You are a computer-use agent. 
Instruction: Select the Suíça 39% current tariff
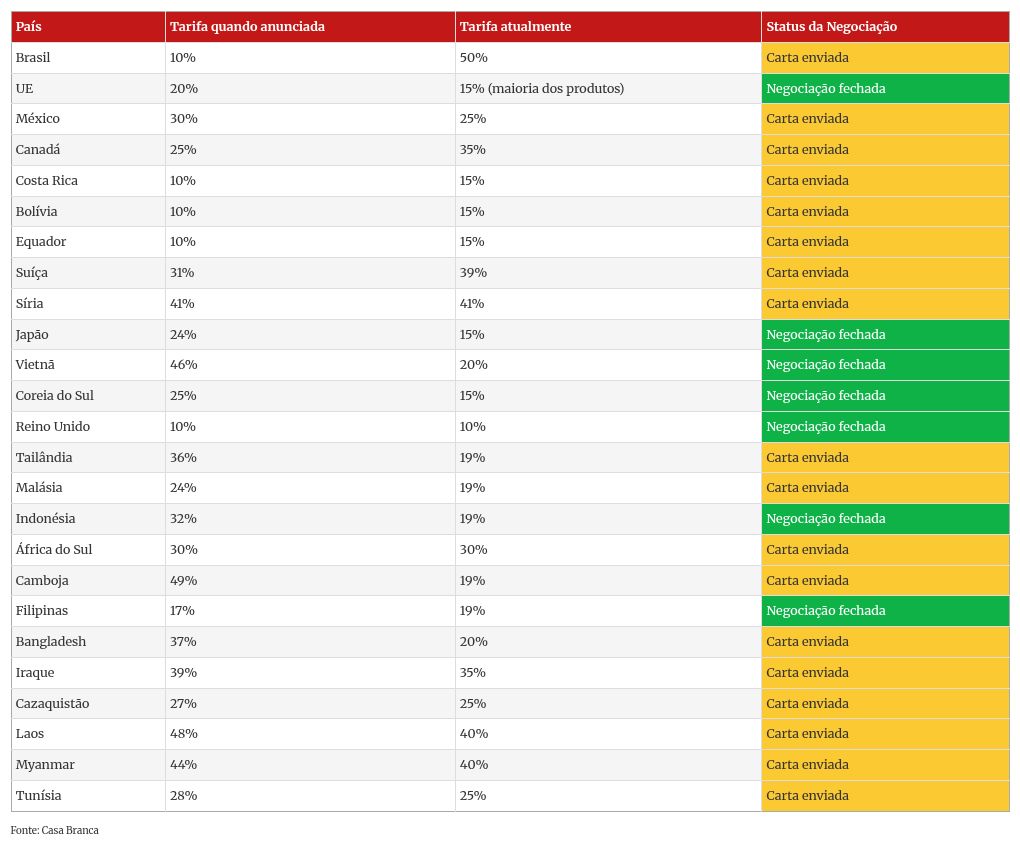point(473,273)
